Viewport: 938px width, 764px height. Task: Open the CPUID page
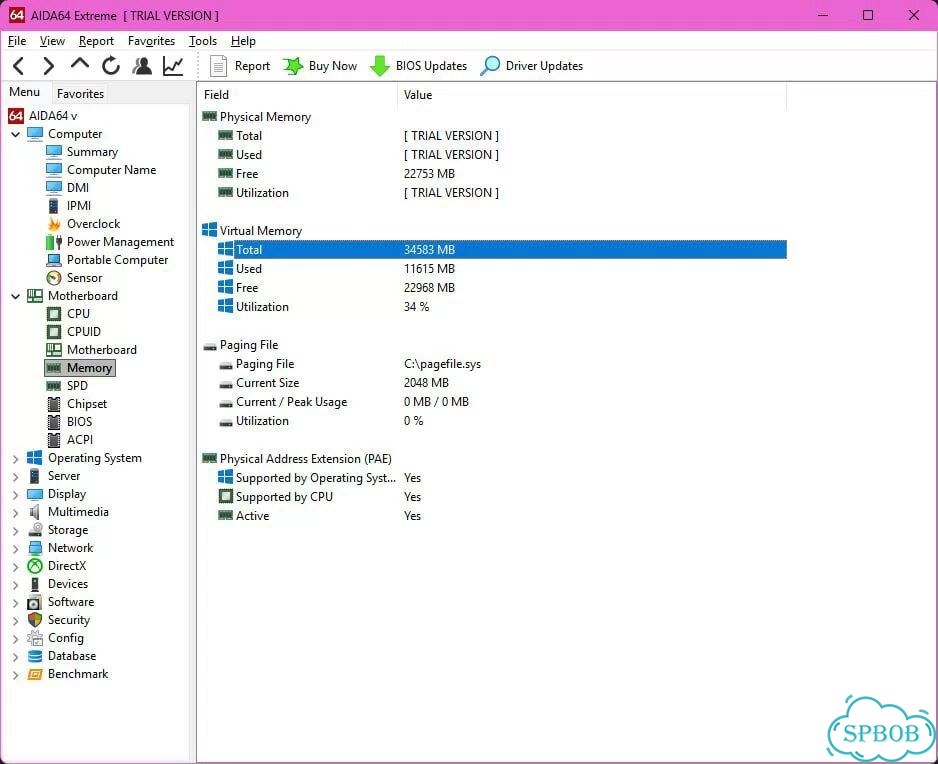pyautogui.click(x=84, y=331)
